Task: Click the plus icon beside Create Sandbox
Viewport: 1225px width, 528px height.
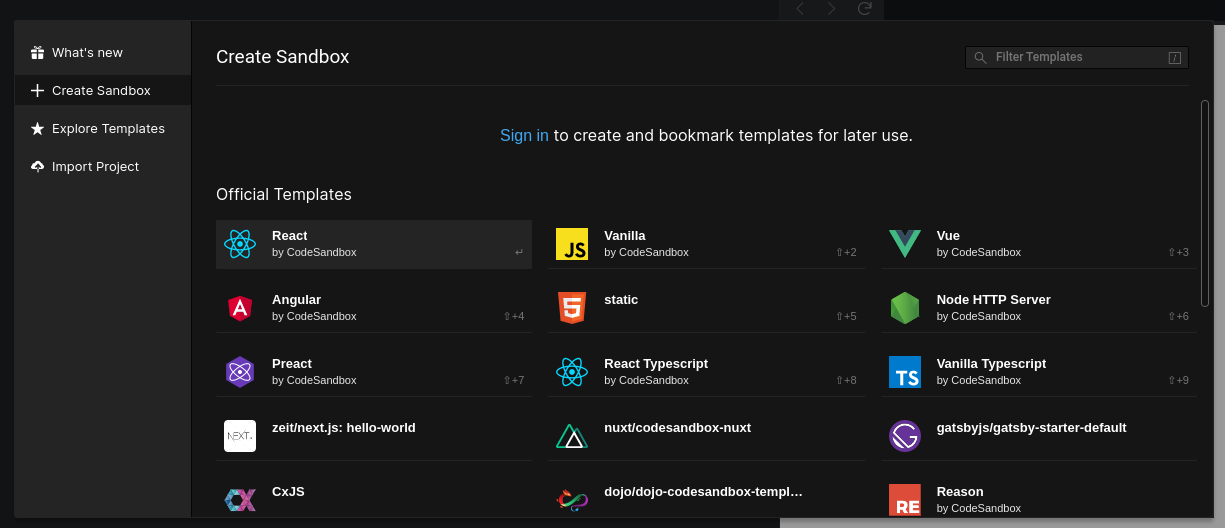Action: [x=37, y=90]
